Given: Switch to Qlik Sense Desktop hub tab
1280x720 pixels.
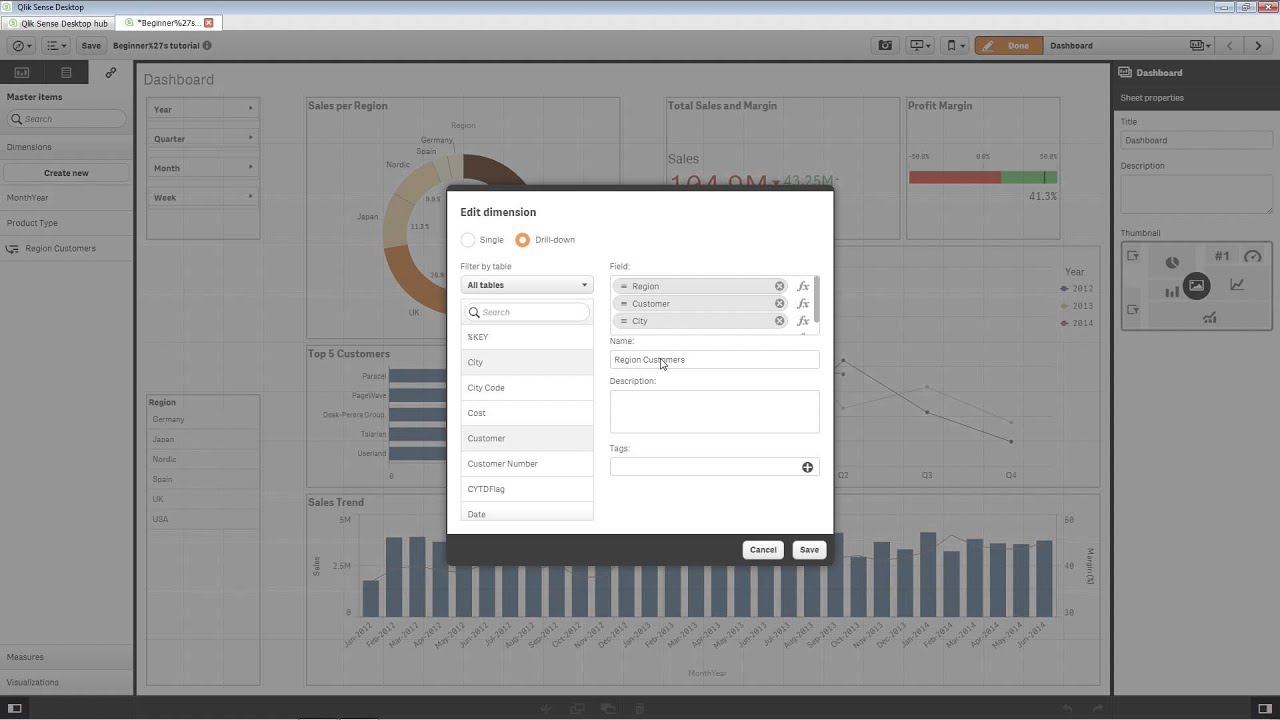Looking at the screenshot, I should 58,23.
